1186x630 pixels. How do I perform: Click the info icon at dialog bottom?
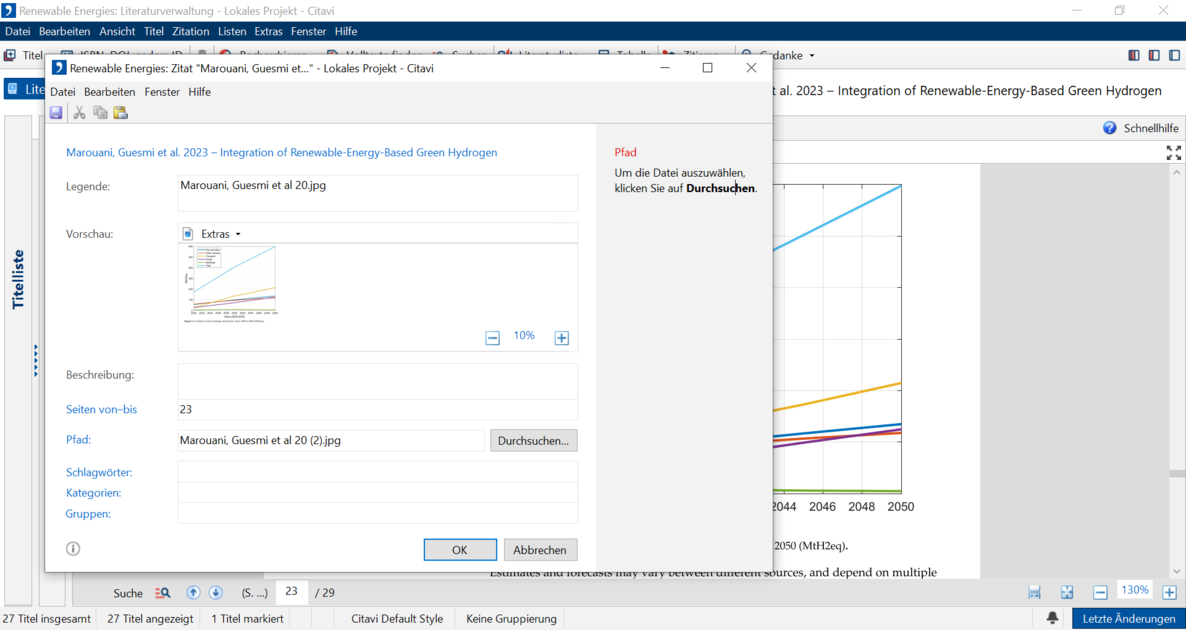coord(73,548)
